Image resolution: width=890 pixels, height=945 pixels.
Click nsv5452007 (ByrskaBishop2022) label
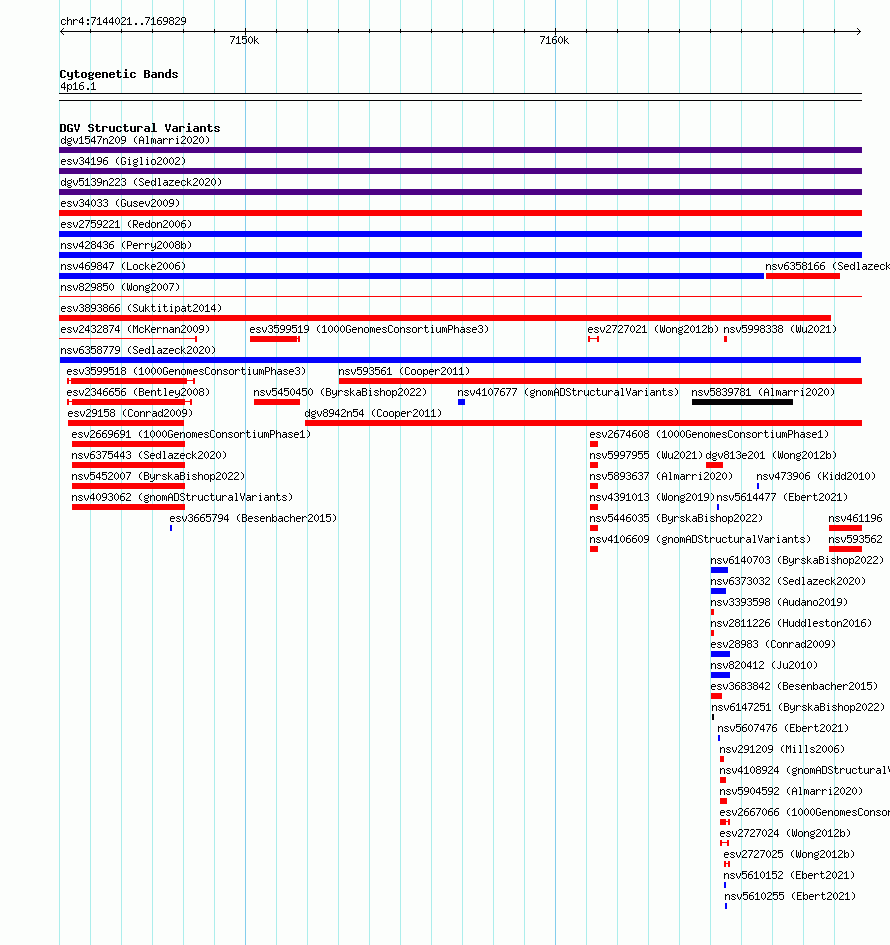tap(158, 477)
